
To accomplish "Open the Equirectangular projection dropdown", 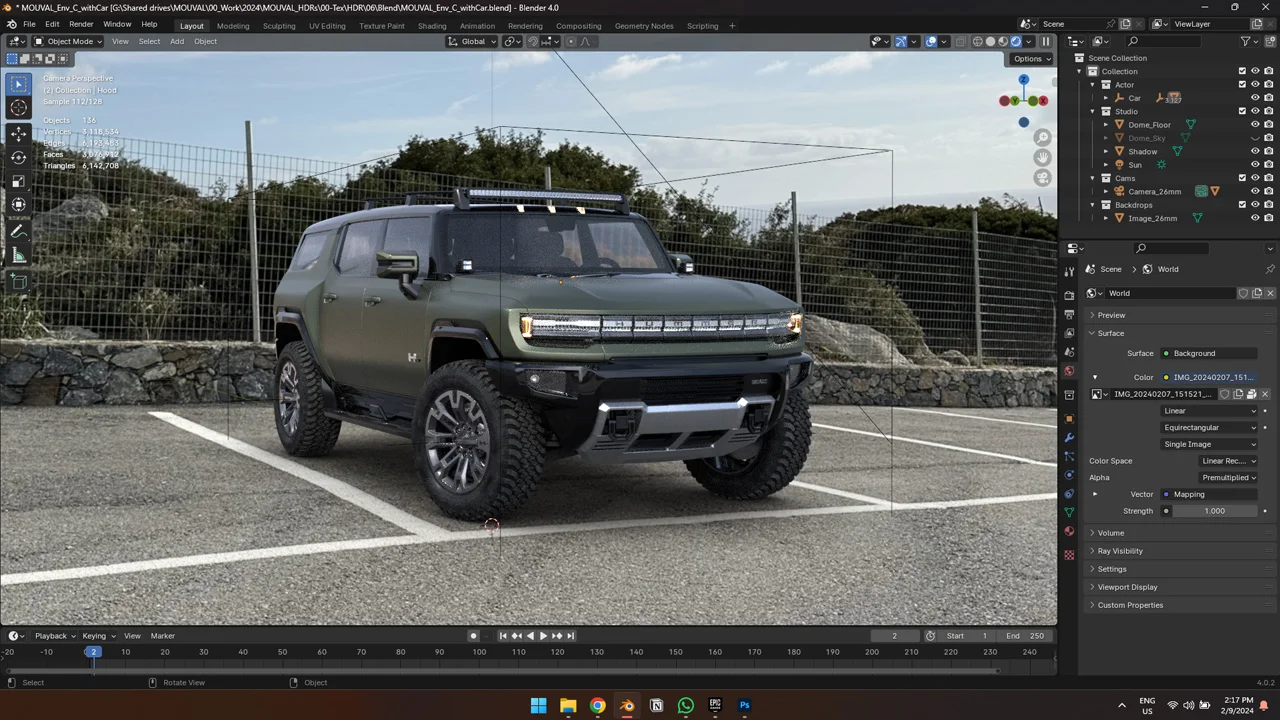I will pos(1210,427).
